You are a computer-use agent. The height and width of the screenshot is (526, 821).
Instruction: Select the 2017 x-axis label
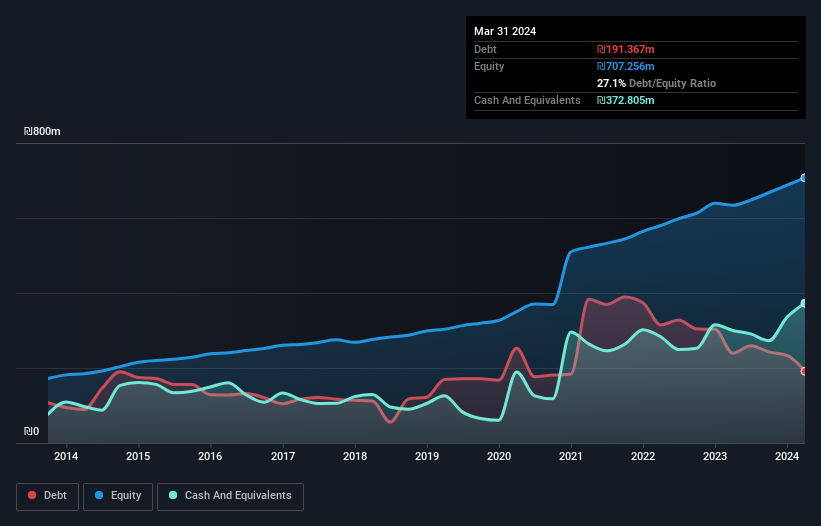click(283, 456)
